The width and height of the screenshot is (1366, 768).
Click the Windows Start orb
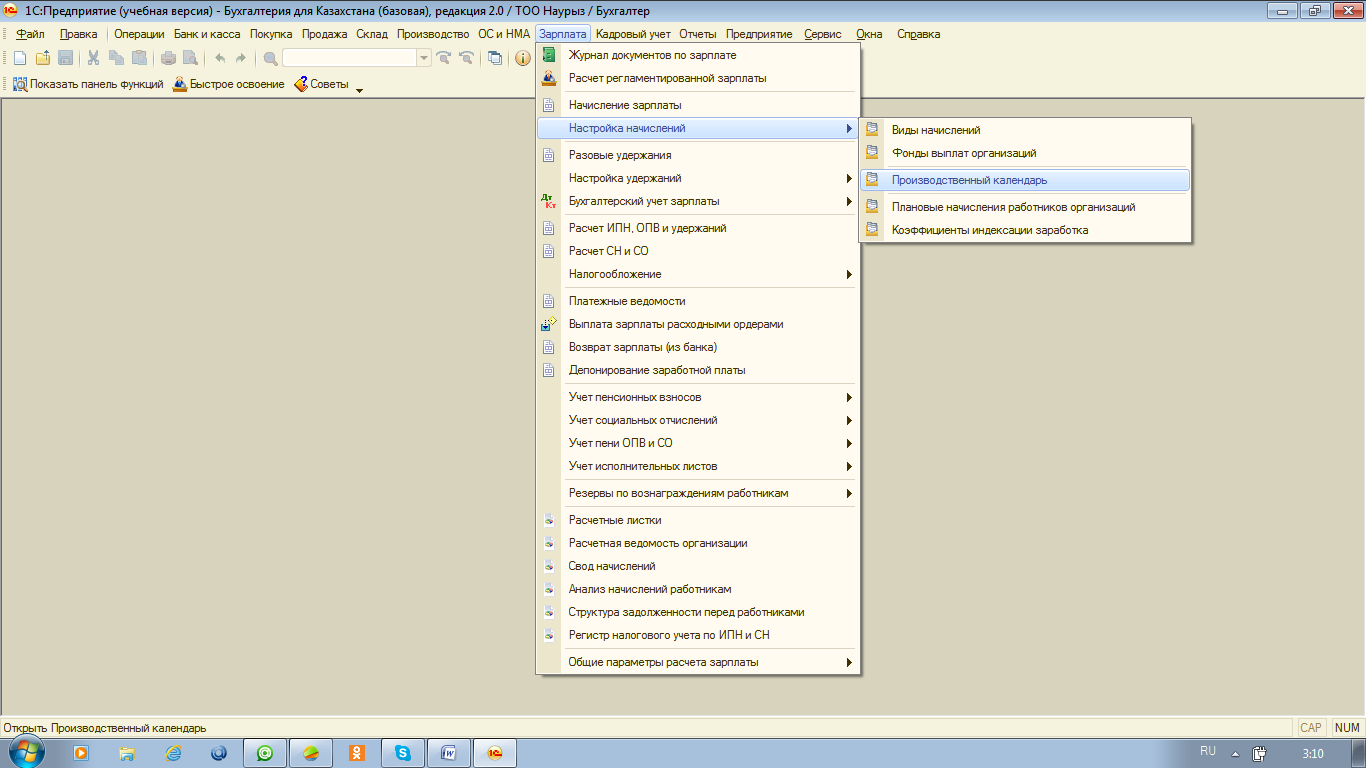27,752
